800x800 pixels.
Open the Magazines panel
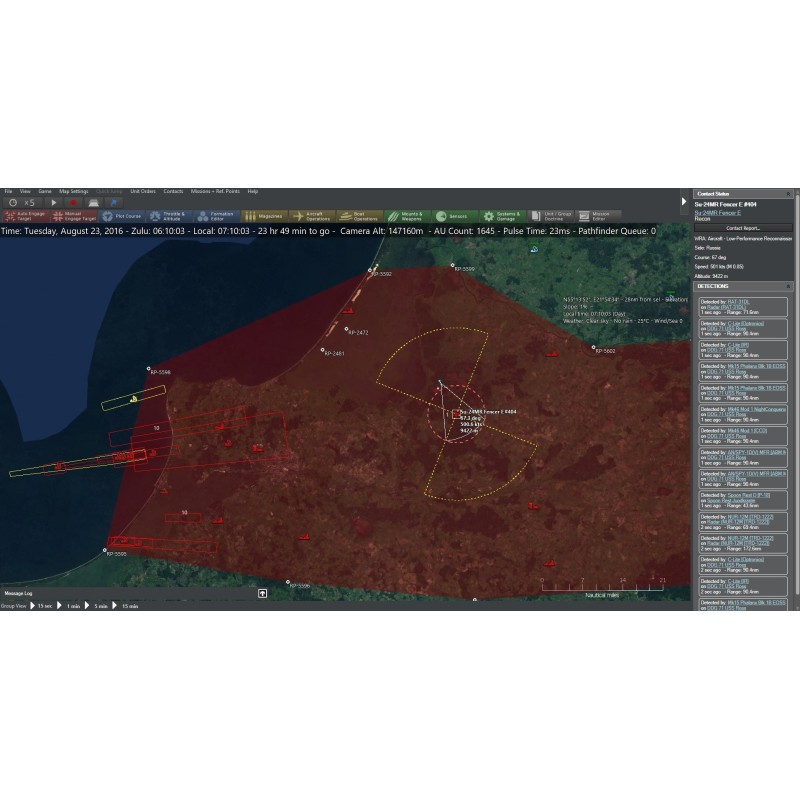(x=265, y=215)
